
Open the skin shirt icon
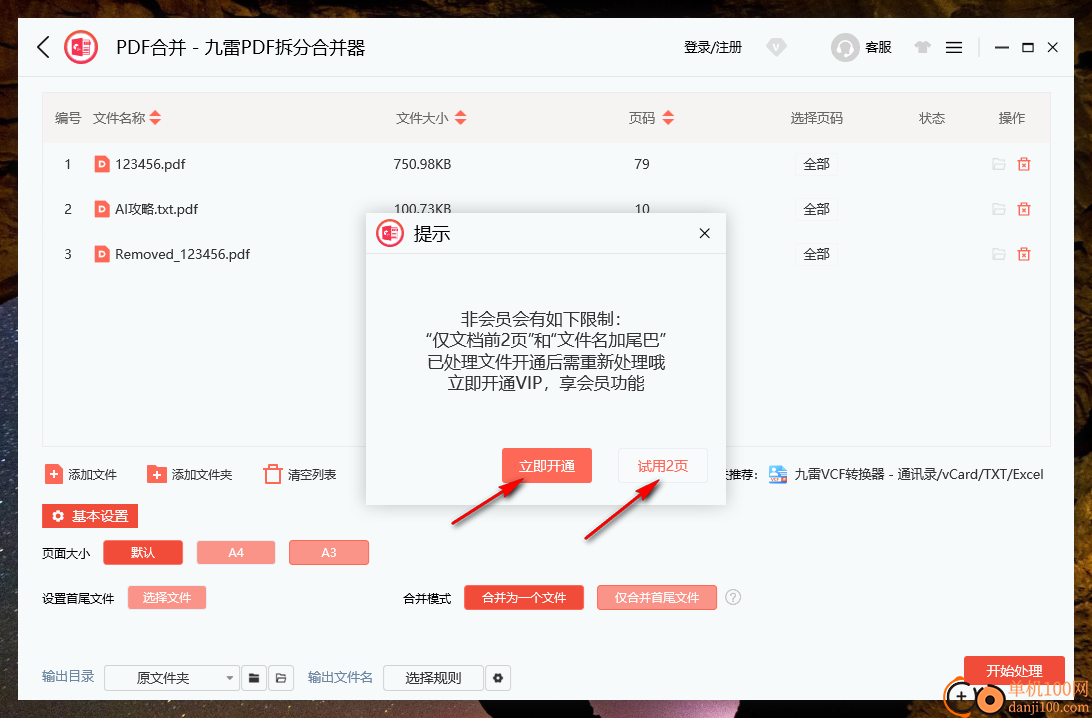tap(922, 47)
